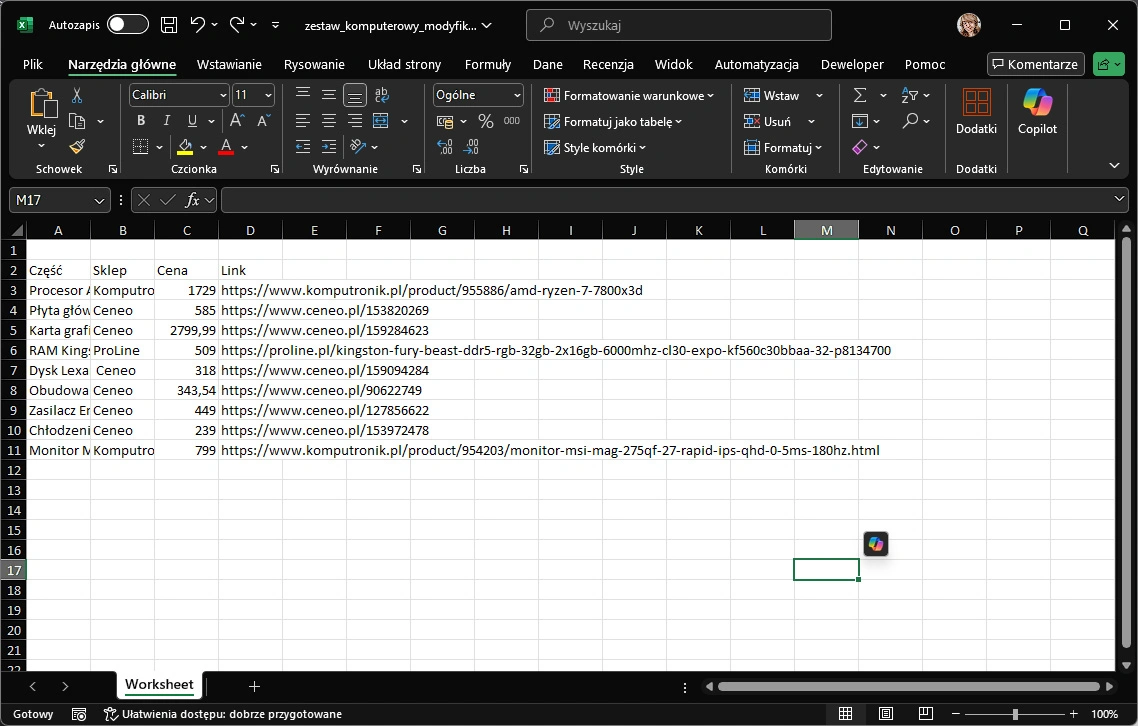Click the Save icon in the title bar
1138x726 pixels.
coord(168,25)
